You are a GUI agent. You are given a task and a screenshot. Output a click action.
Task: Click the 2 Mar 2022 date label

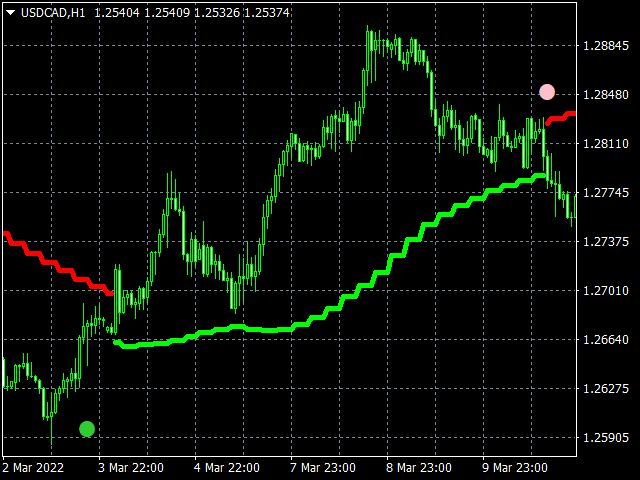pyautogui.click(x=33, y=467)
